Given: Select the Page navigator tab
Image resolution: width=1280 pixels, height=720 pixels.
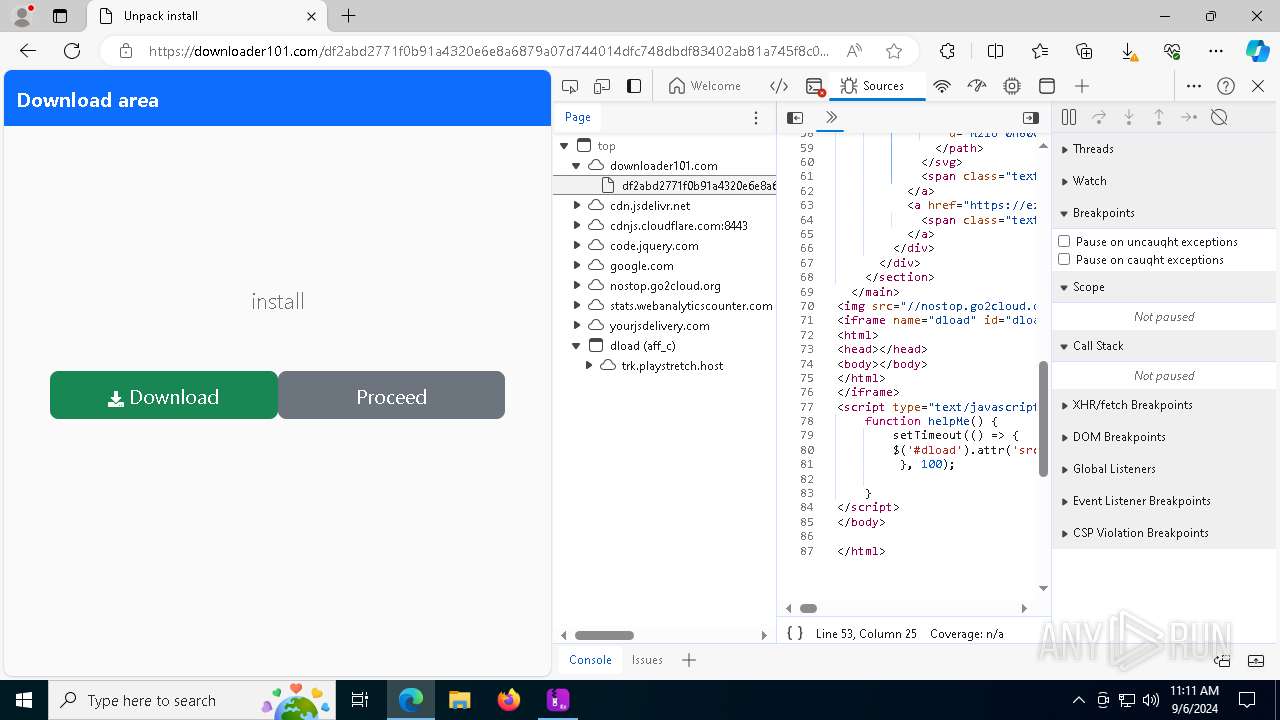Looking at the screenshot, I should [578, 117].
